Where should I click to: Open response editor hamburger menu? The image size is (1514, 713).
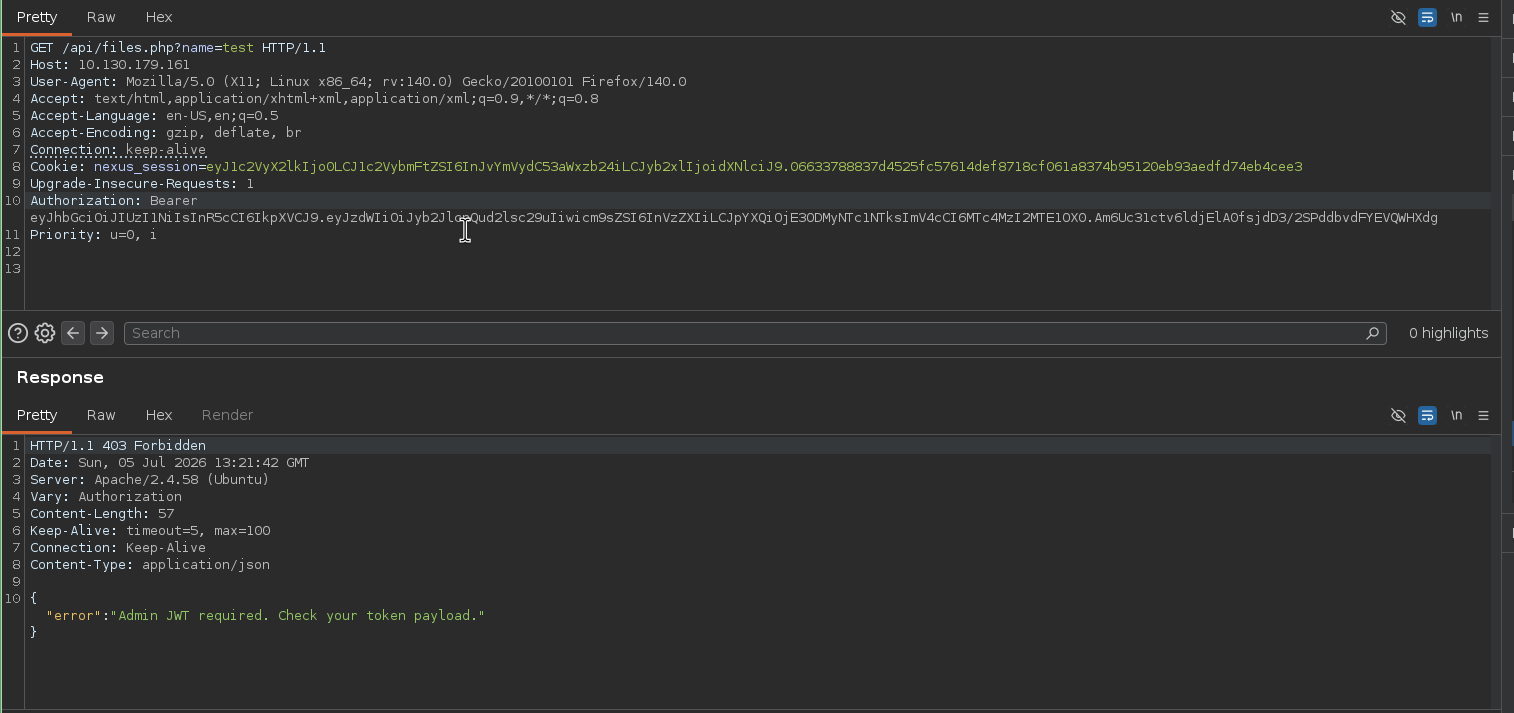pyautogui.click(x=1484, y=415)
